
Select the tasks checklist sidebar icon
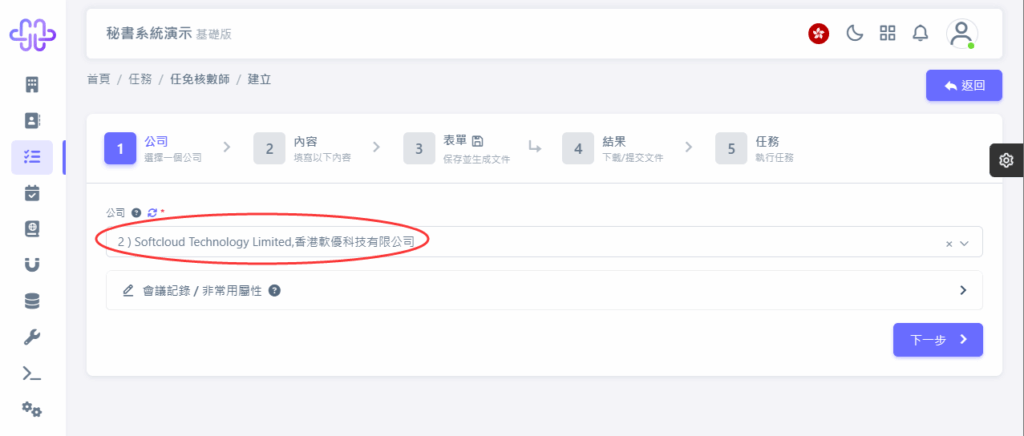[32, 157]
